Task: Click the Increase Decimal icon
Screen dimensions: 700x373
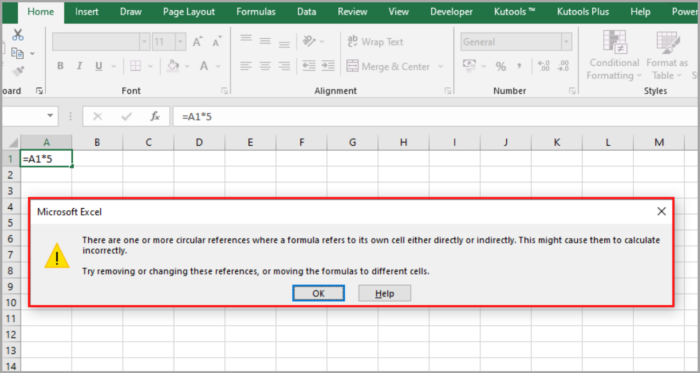Action: [544, 66]
